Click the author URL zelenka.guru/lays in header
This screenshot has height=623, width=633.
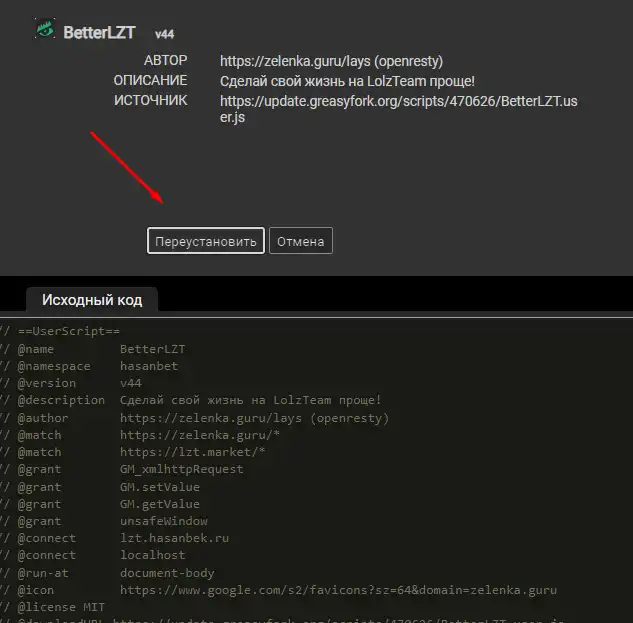pyautogui.click(x=331, y=61)
